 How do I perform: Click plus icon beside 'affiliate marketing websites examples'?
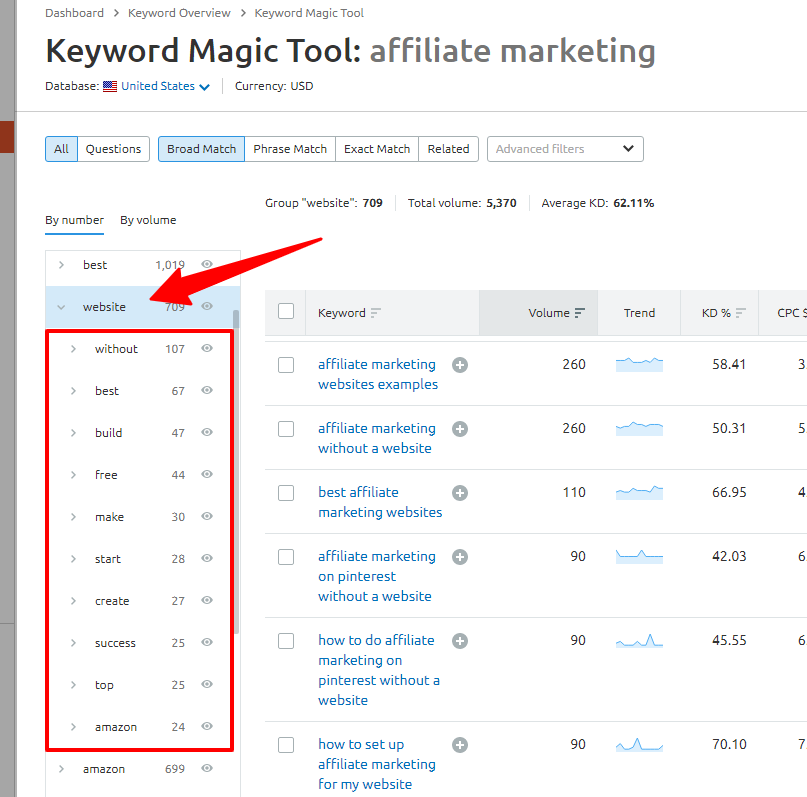pyautogui.click(x=460, y=365)
